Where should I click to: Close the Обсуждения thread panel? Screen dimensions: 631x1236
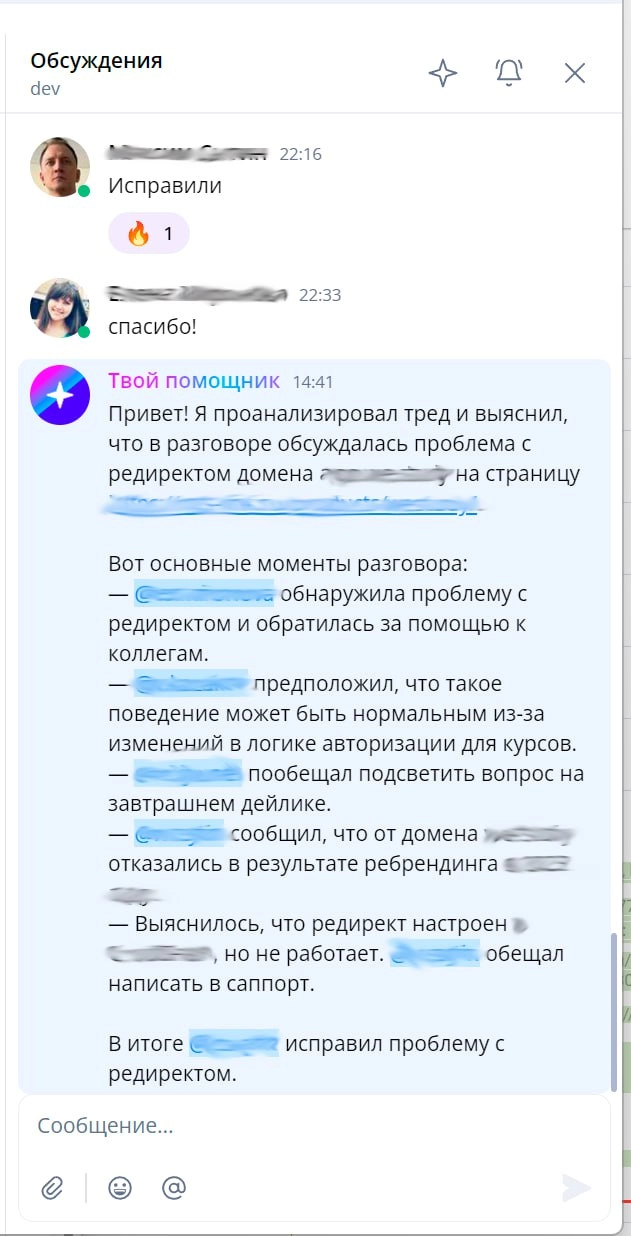[575, 73]
